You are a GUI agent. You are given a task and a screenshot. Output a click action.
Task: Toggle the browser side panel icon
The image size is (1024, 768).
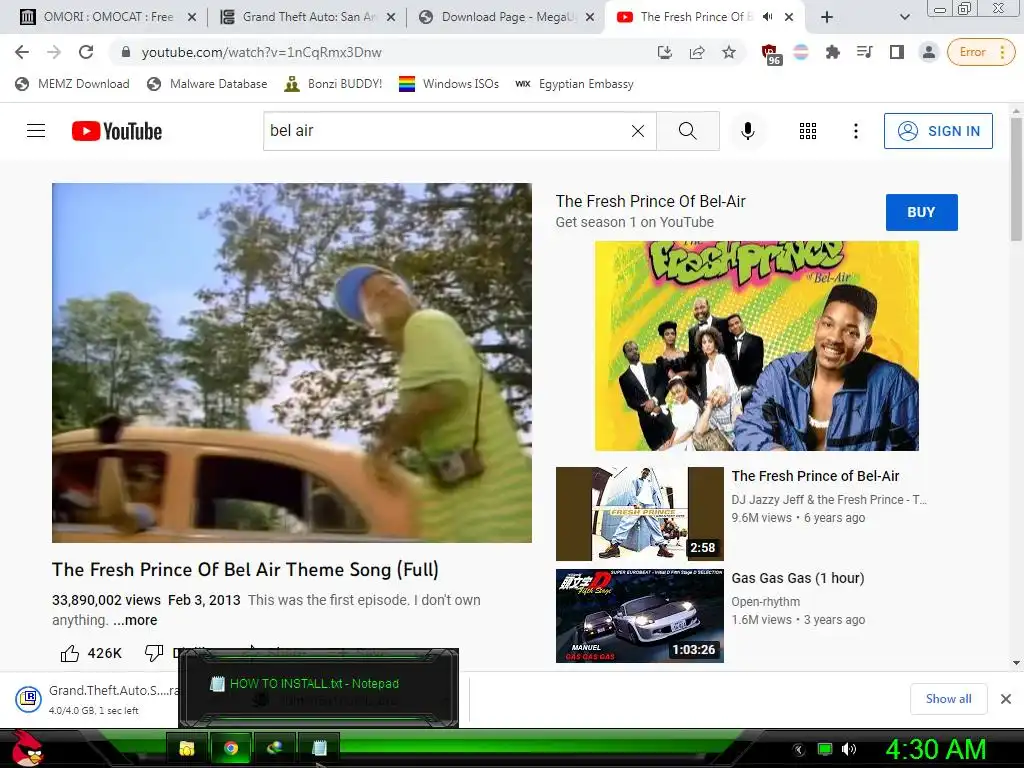[x=897, y=52]
